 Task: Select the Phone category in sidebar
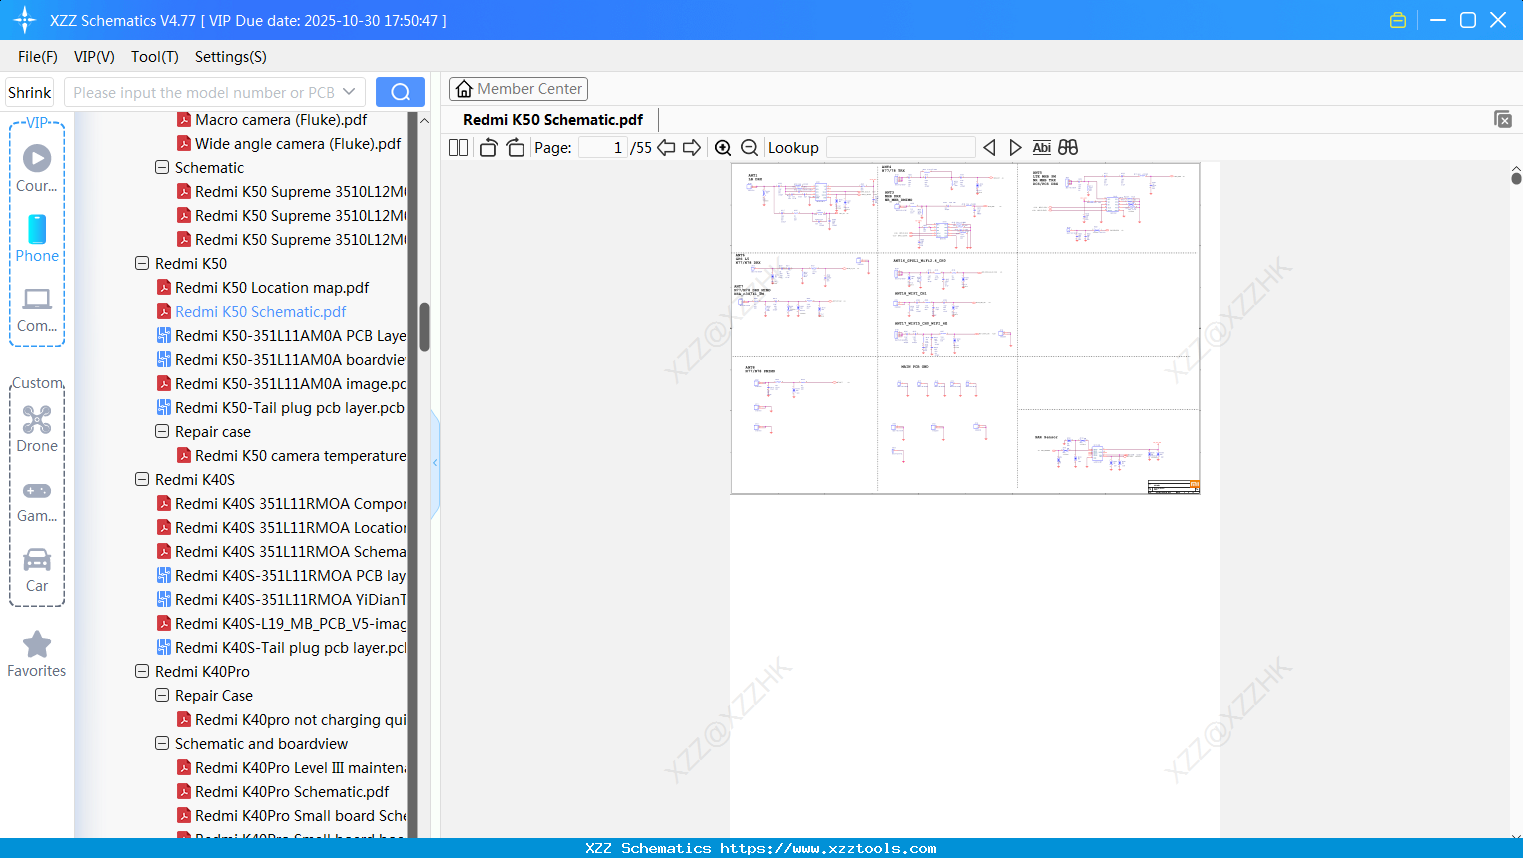(37, 239)
